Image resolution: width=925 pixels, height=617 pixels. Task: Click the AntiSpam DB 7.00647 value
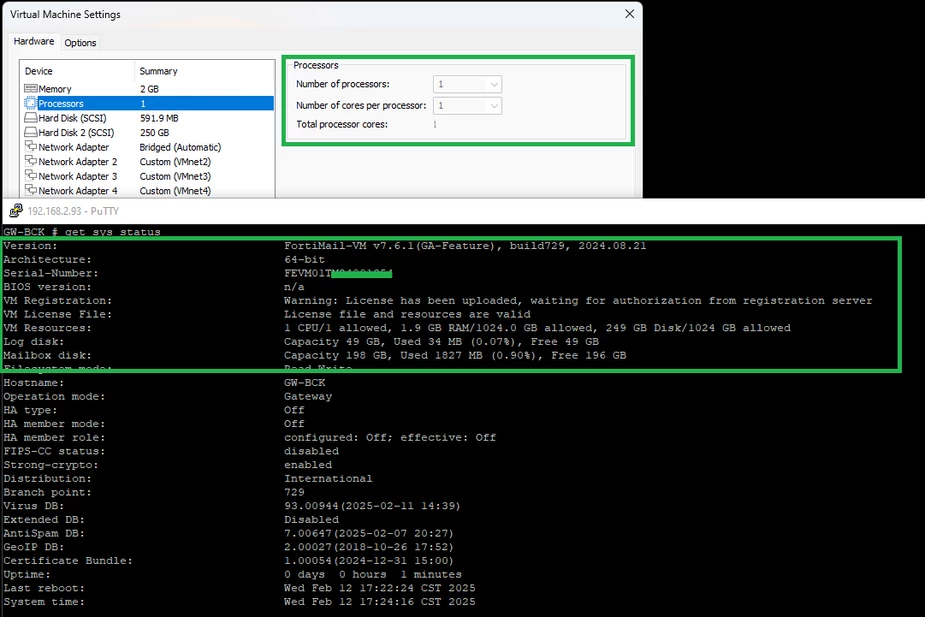[369, 533]
